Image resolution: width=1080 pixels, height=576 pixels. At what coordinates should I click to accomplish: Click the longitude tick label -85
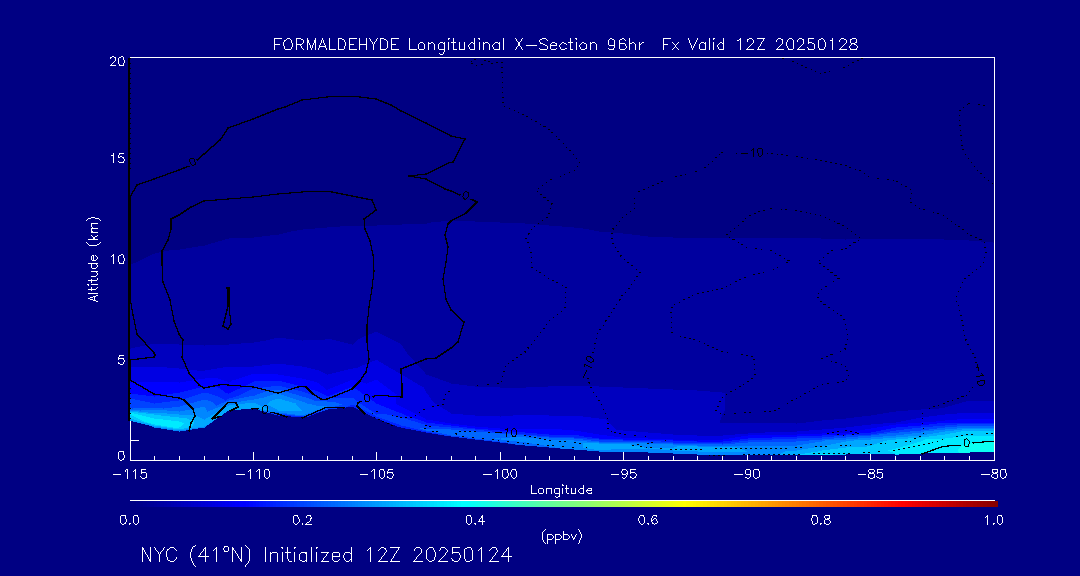click(870, 475)
